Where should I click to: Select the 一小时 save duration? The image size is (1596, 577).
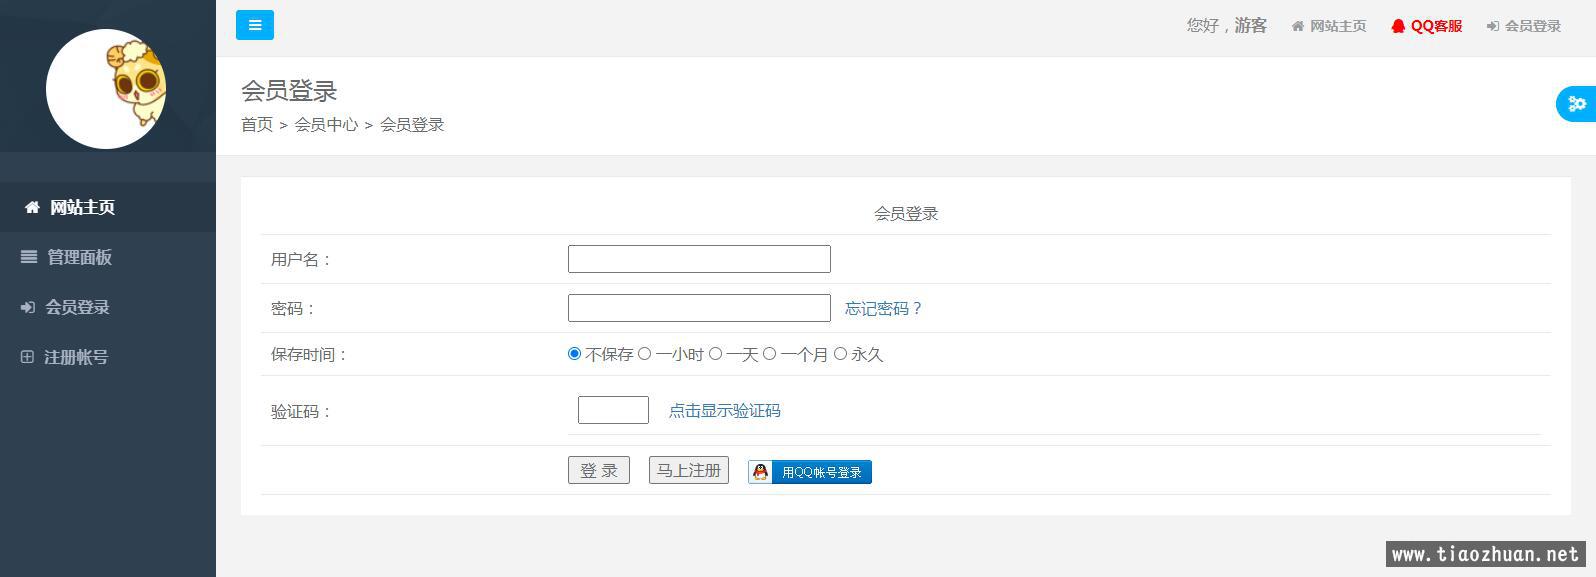pyautogui.click(x=645, y=354)
